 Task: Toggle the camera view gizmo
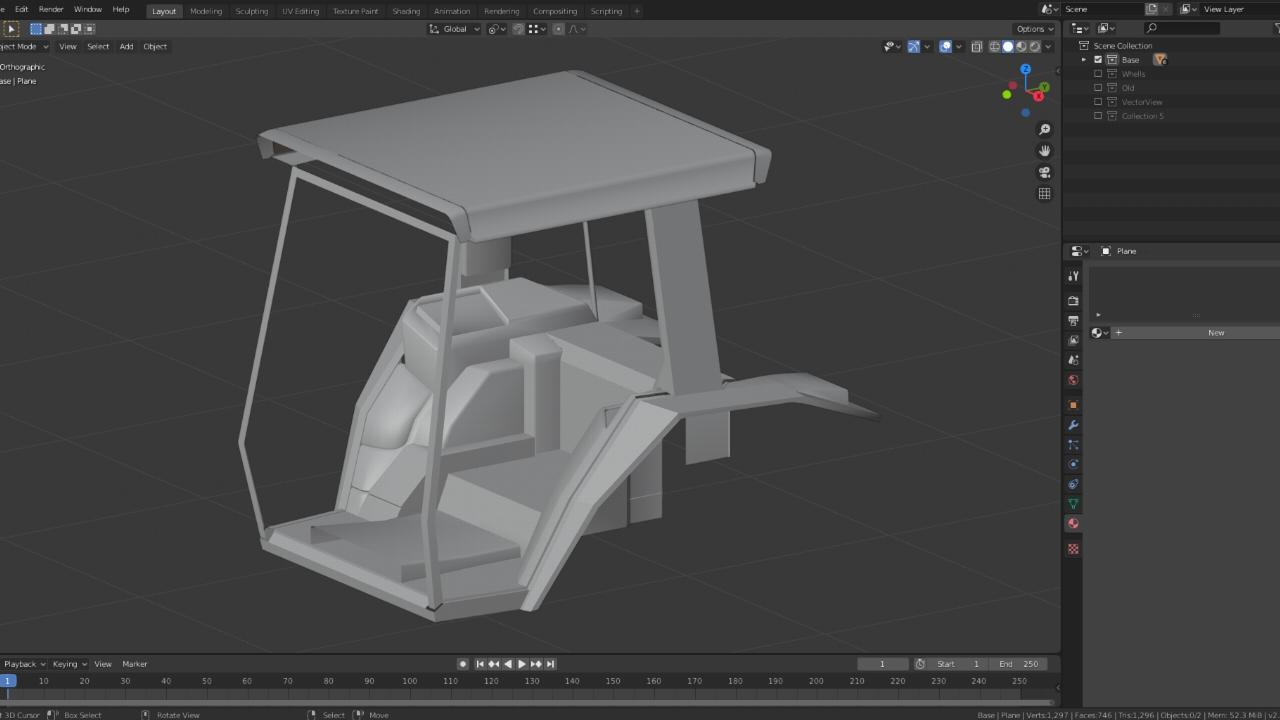coord(1044,172)
